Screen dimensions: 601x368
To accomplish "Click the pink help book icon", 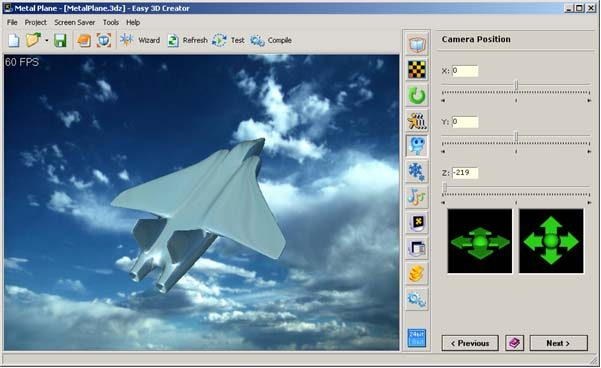I will click(x=514, y=343).
